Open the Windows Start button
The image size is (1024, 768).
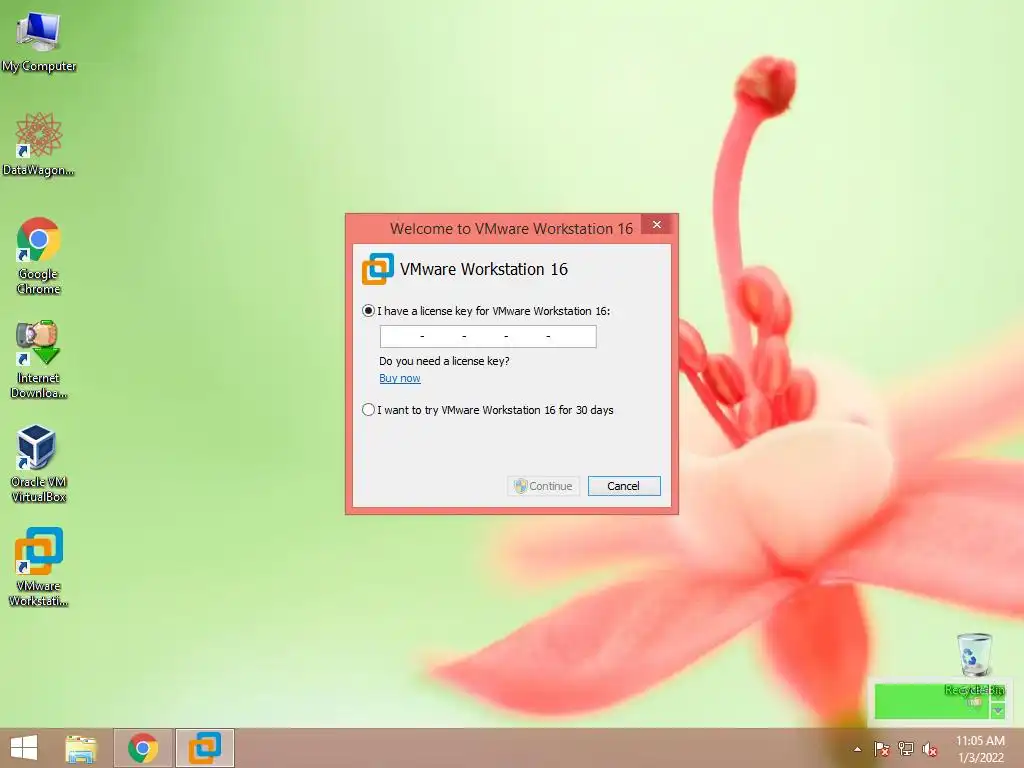point(24,748)
